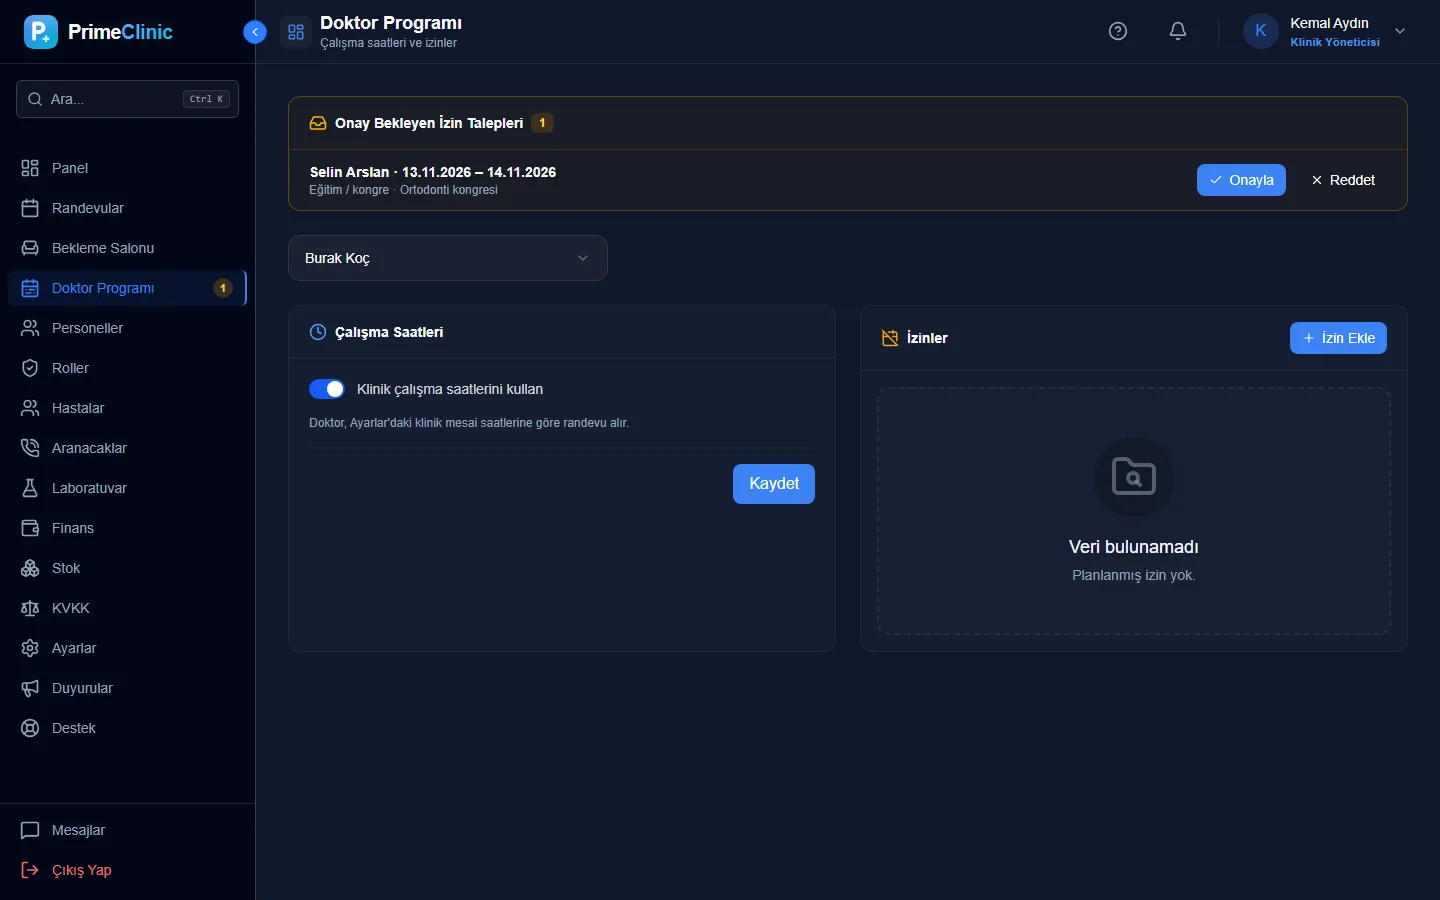Focus the Ara search field
Viewport: 1440px width, 900px height.
(x=127, y=99)
